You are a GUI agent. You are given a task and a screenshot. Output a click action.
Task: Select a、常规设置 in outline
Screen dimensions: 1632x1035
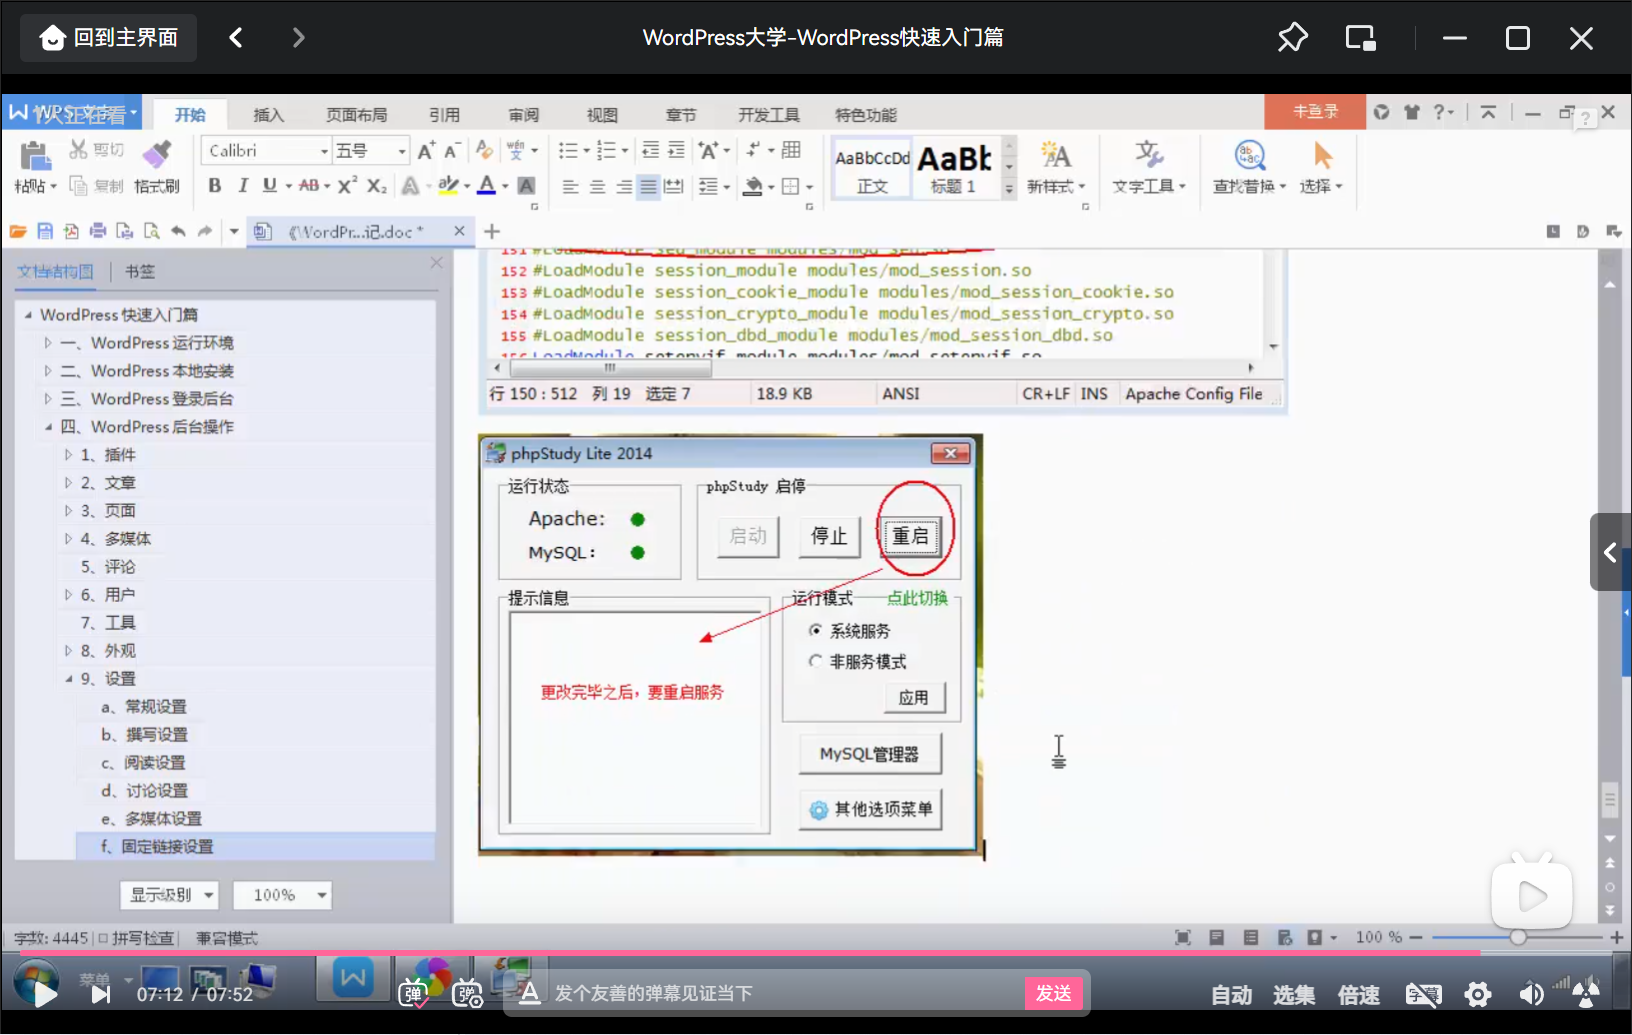point(143,707)
